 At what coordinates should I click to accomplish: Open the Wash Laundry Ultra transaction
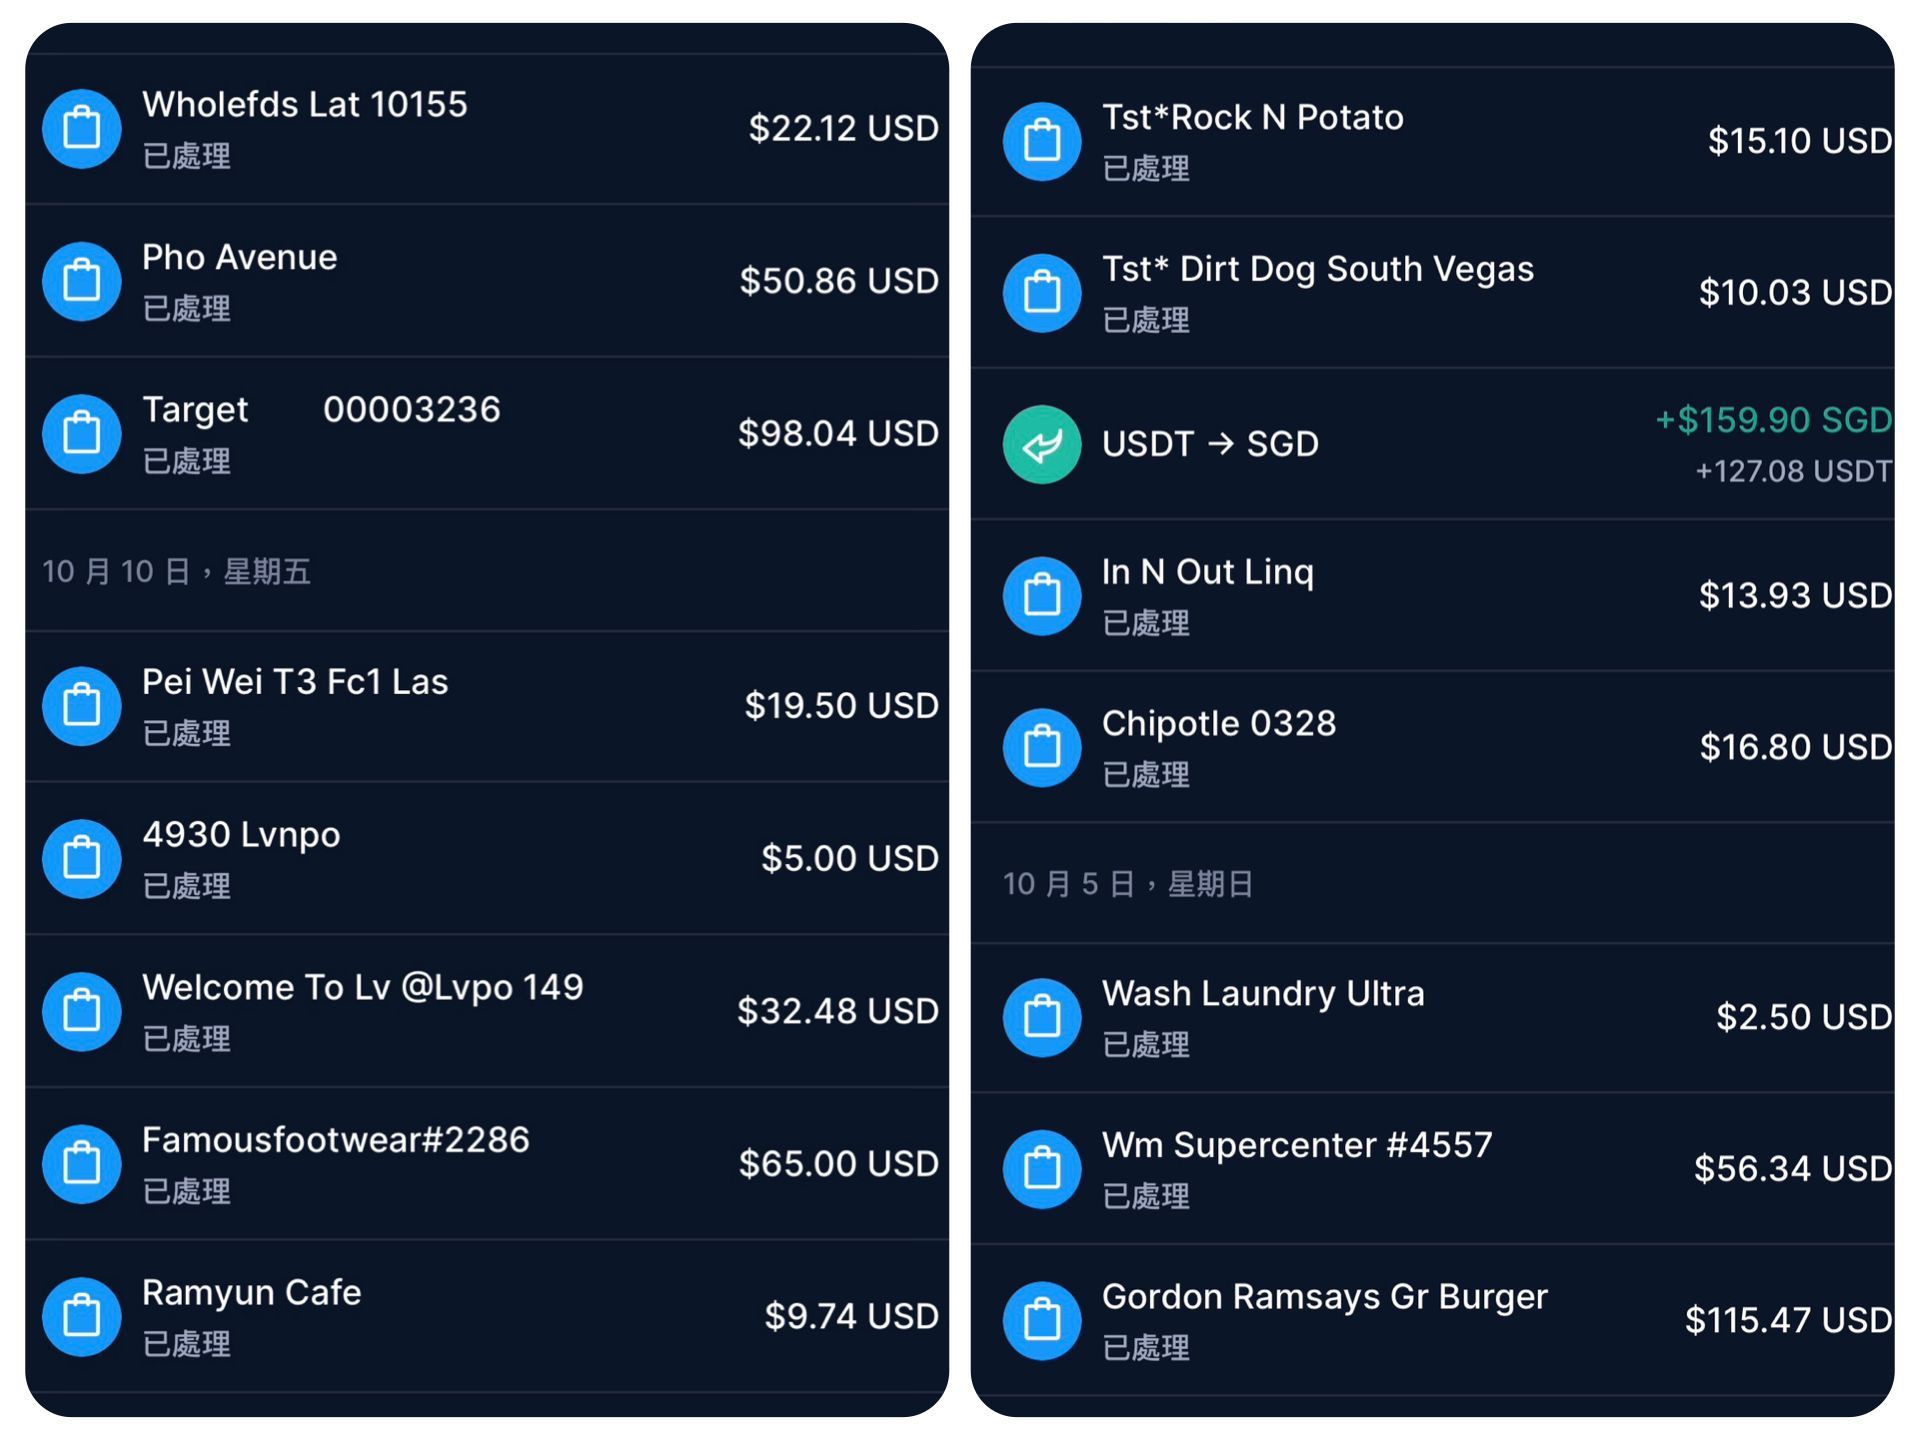[x=1263, y=994]
